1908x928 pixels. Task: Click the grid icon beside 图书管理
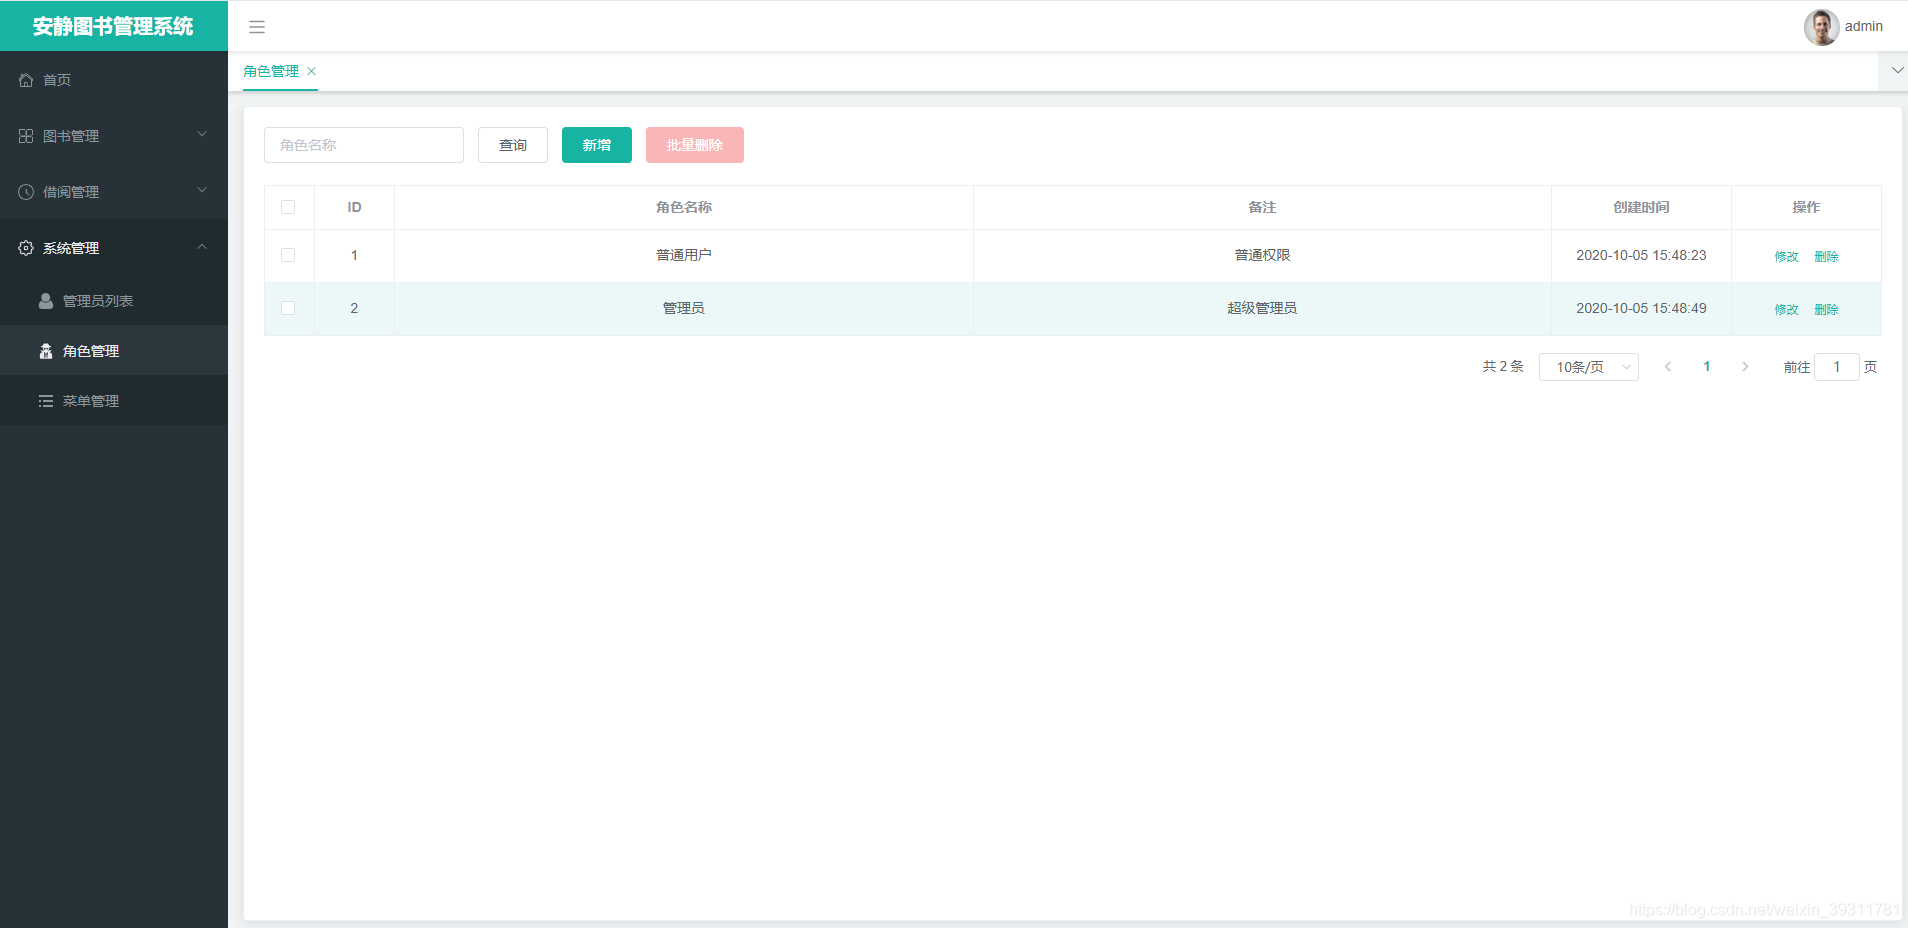[x=26, y=136]
